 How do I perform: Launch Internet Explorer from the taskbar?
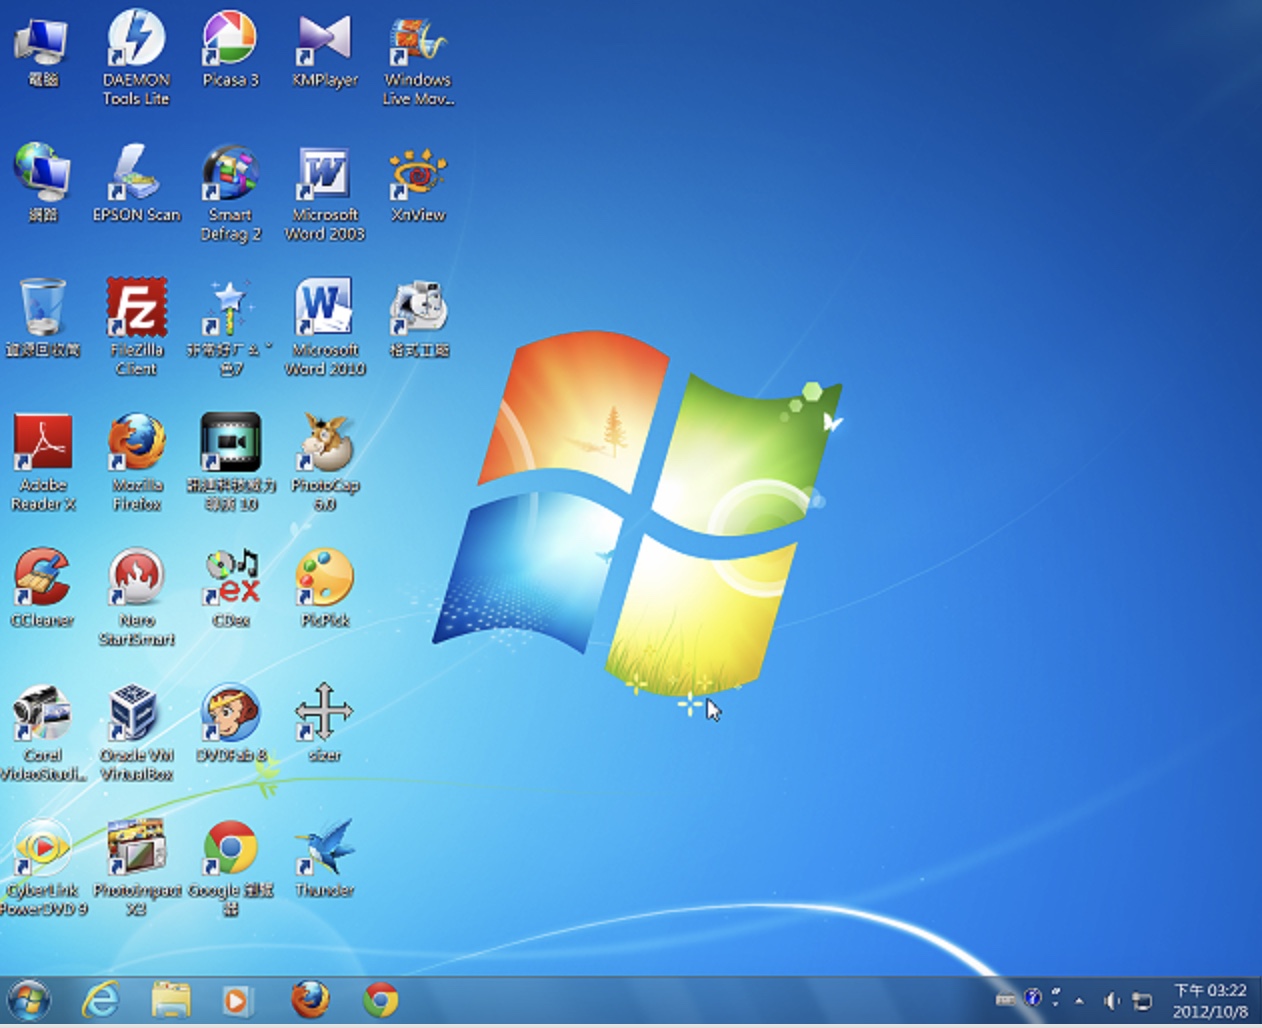coord(100,1000)
